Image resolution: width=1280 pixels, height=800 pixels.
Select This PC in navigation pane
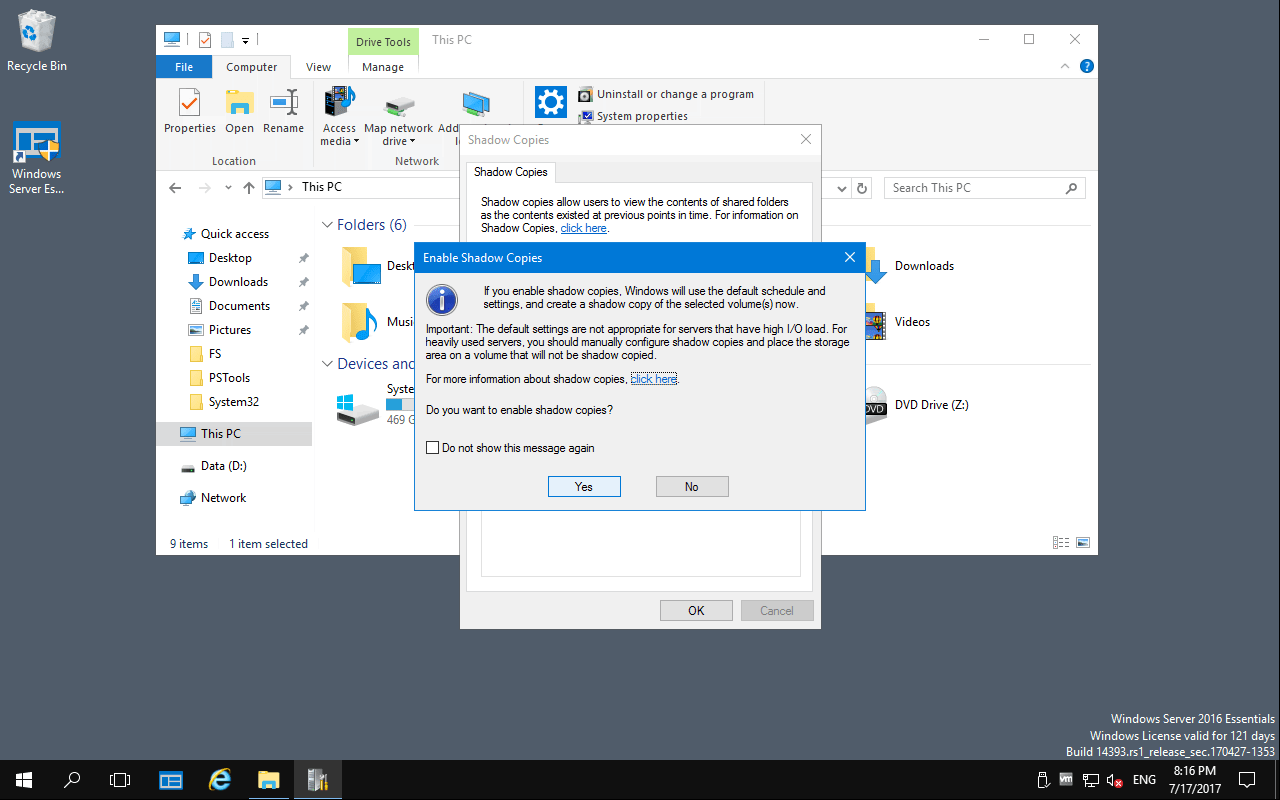click(234, 434)
